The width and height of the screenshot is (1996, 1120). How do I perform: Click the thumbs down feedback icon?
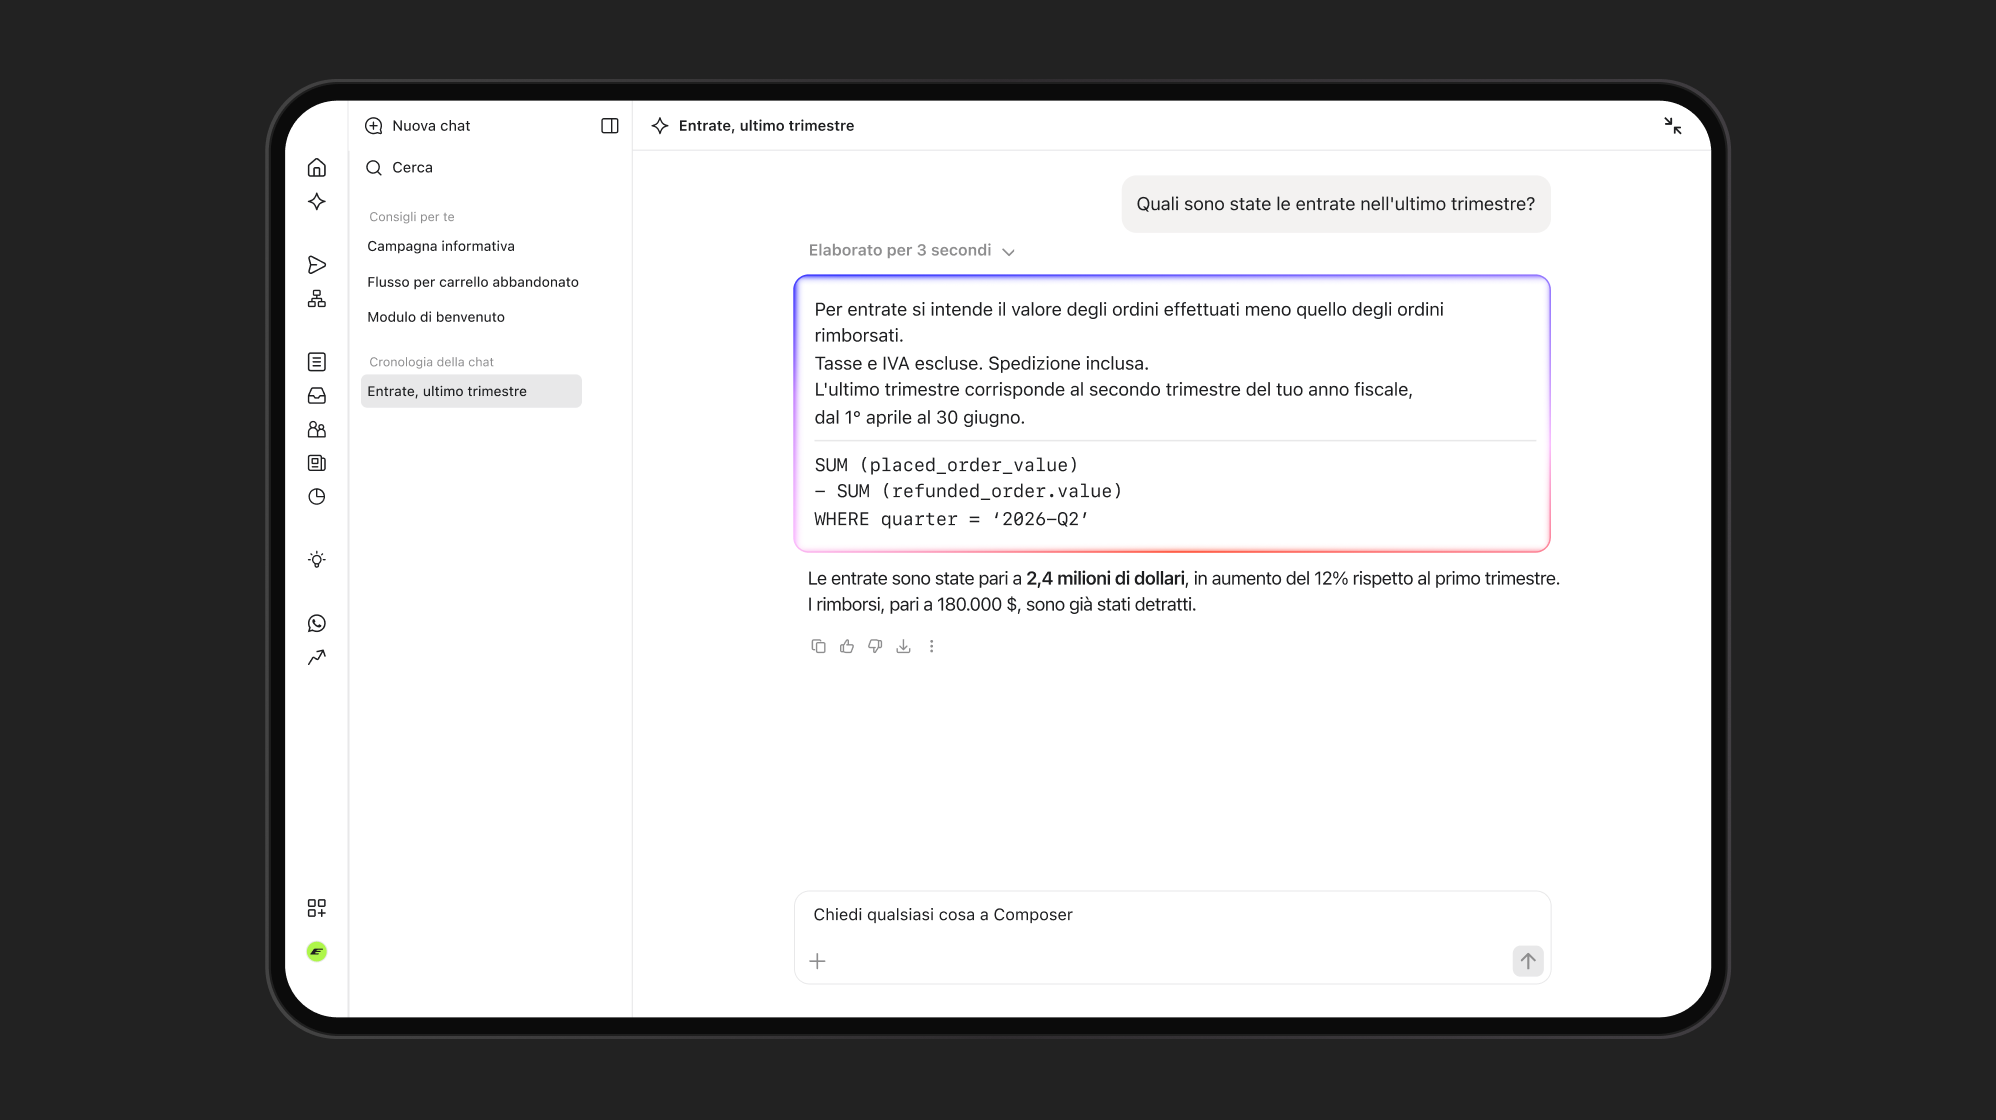click(x=875, y=647)
